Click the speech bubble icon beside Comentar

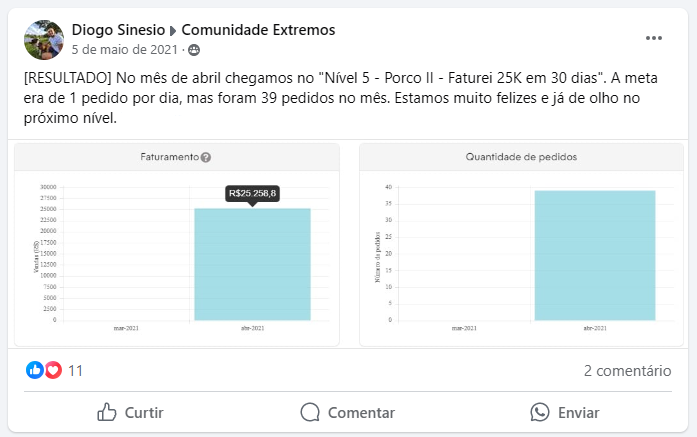click(x=310, y=412)
